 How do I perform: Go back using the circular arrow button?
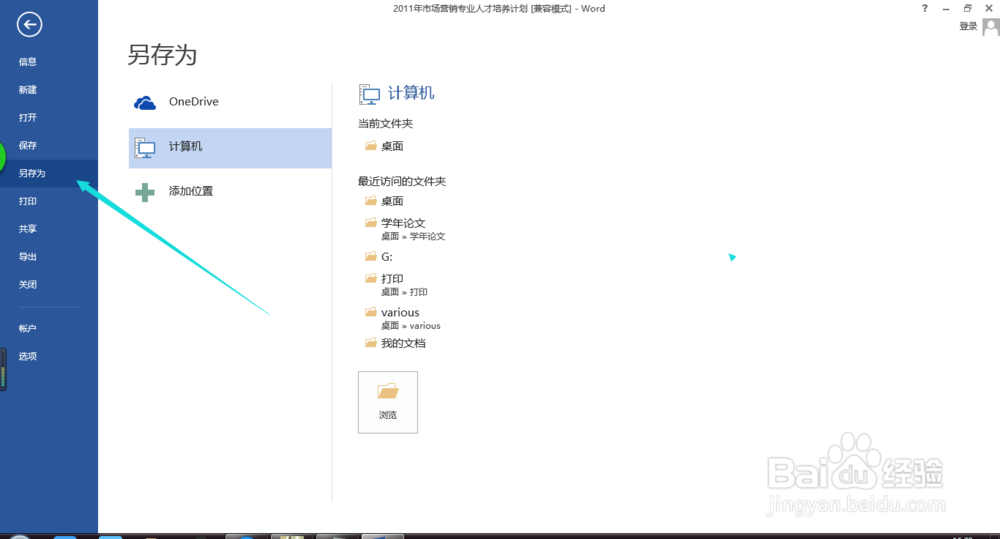[x=29, y=25]
